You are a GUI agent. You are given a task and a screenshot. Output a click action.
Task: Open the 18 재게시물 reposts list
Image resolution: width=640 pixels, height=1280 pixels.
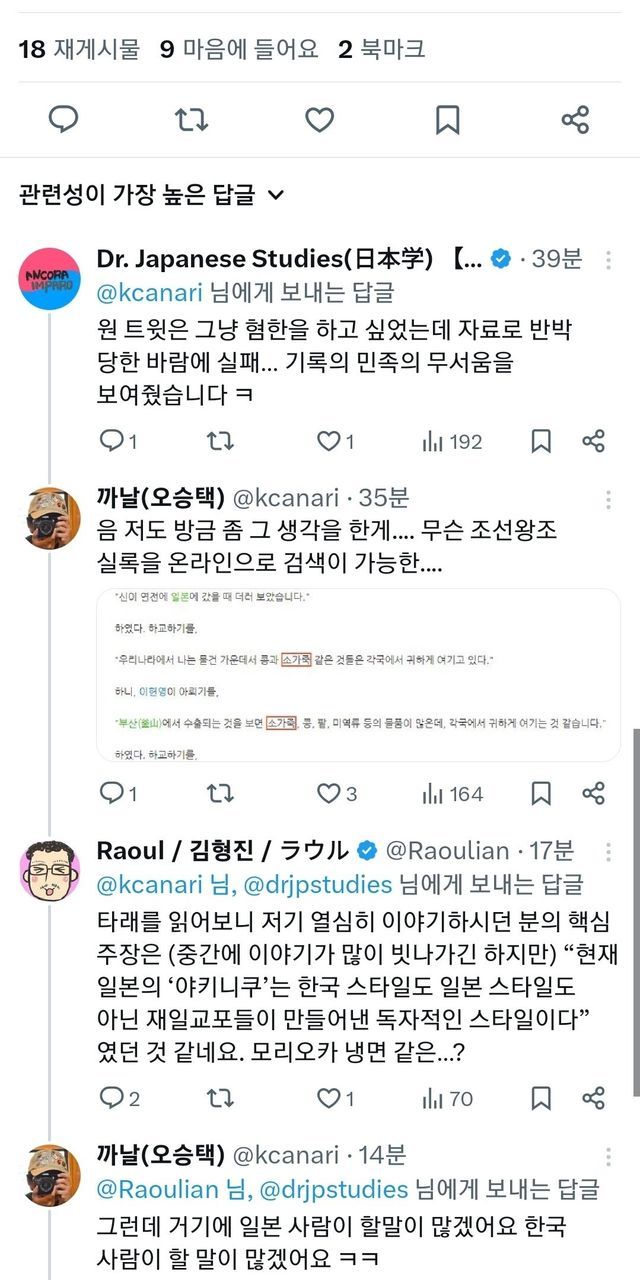80,48
